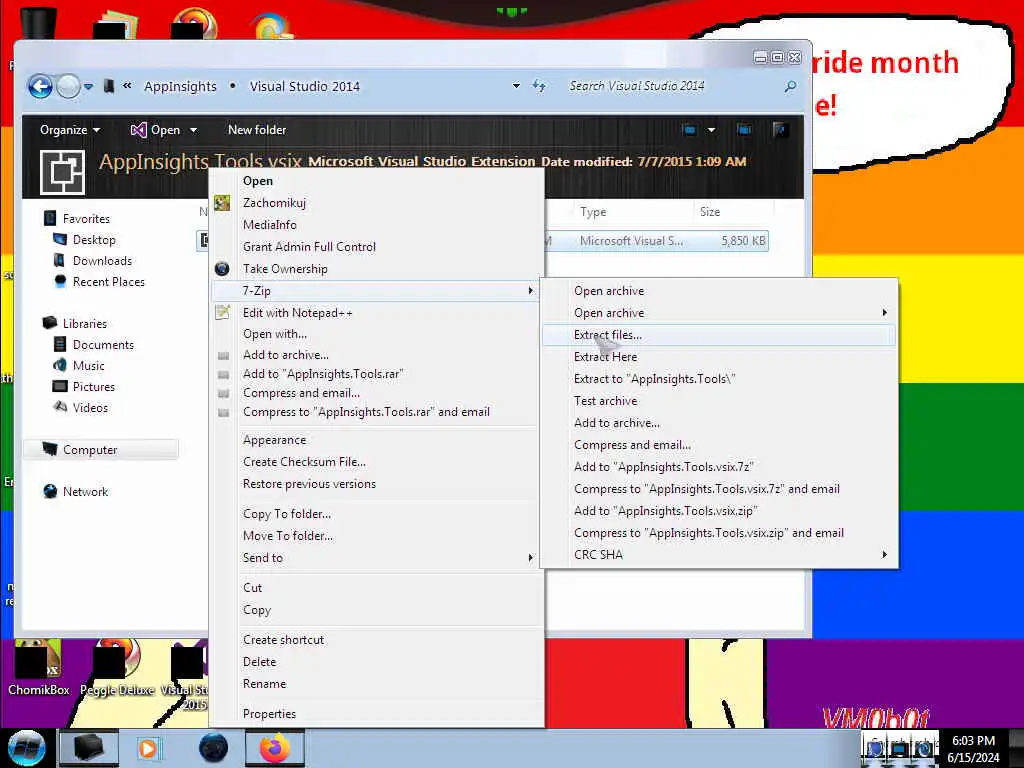Click the search magnifier icon

790,86
